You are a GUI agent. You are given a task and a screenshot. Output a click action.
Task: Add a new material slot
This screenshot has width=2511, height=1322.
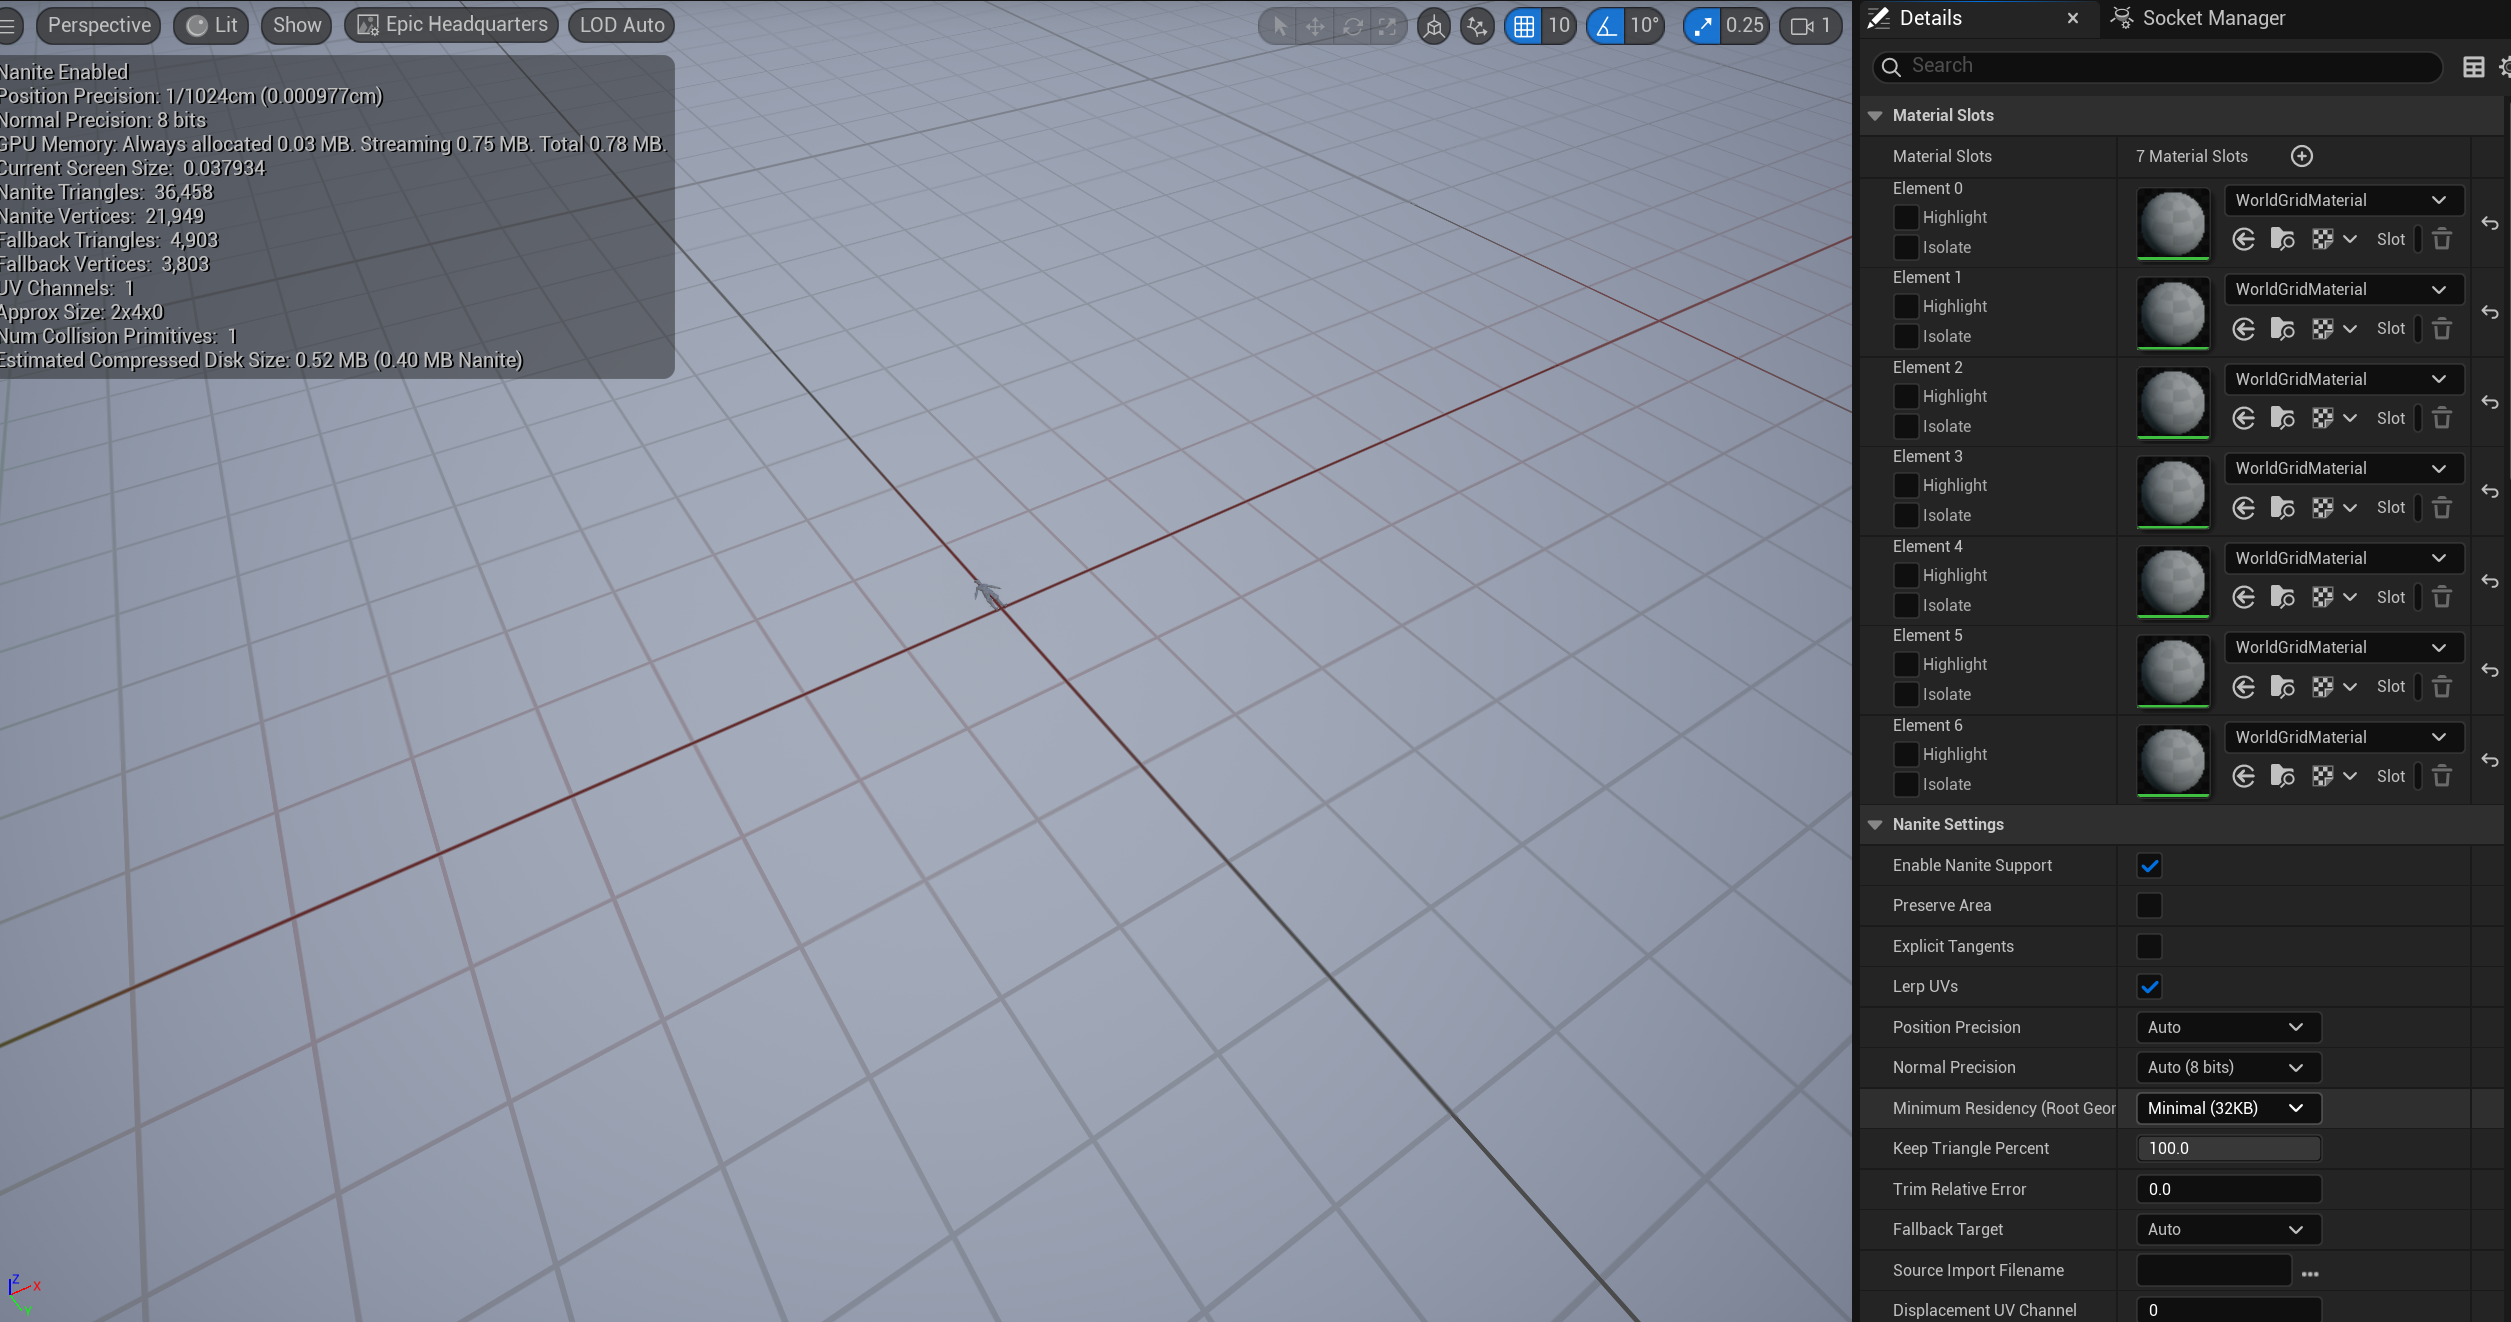tap(2301, 156)
